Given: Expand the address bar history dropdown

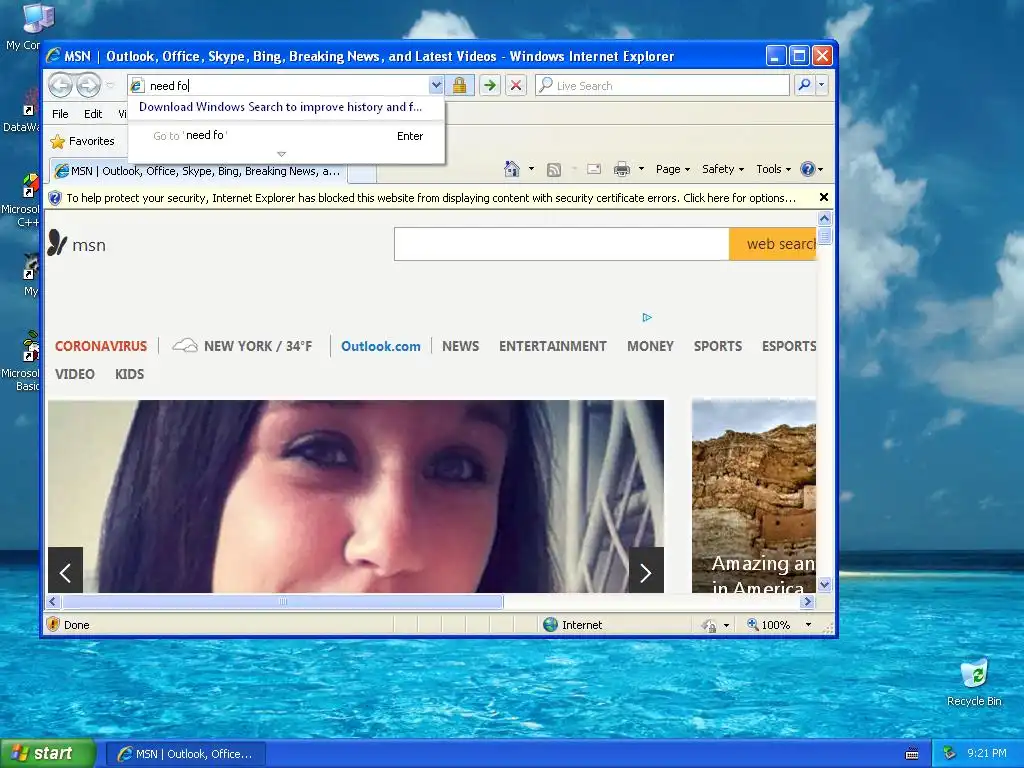Looking at the screenshot, I should tap(436, 86).
